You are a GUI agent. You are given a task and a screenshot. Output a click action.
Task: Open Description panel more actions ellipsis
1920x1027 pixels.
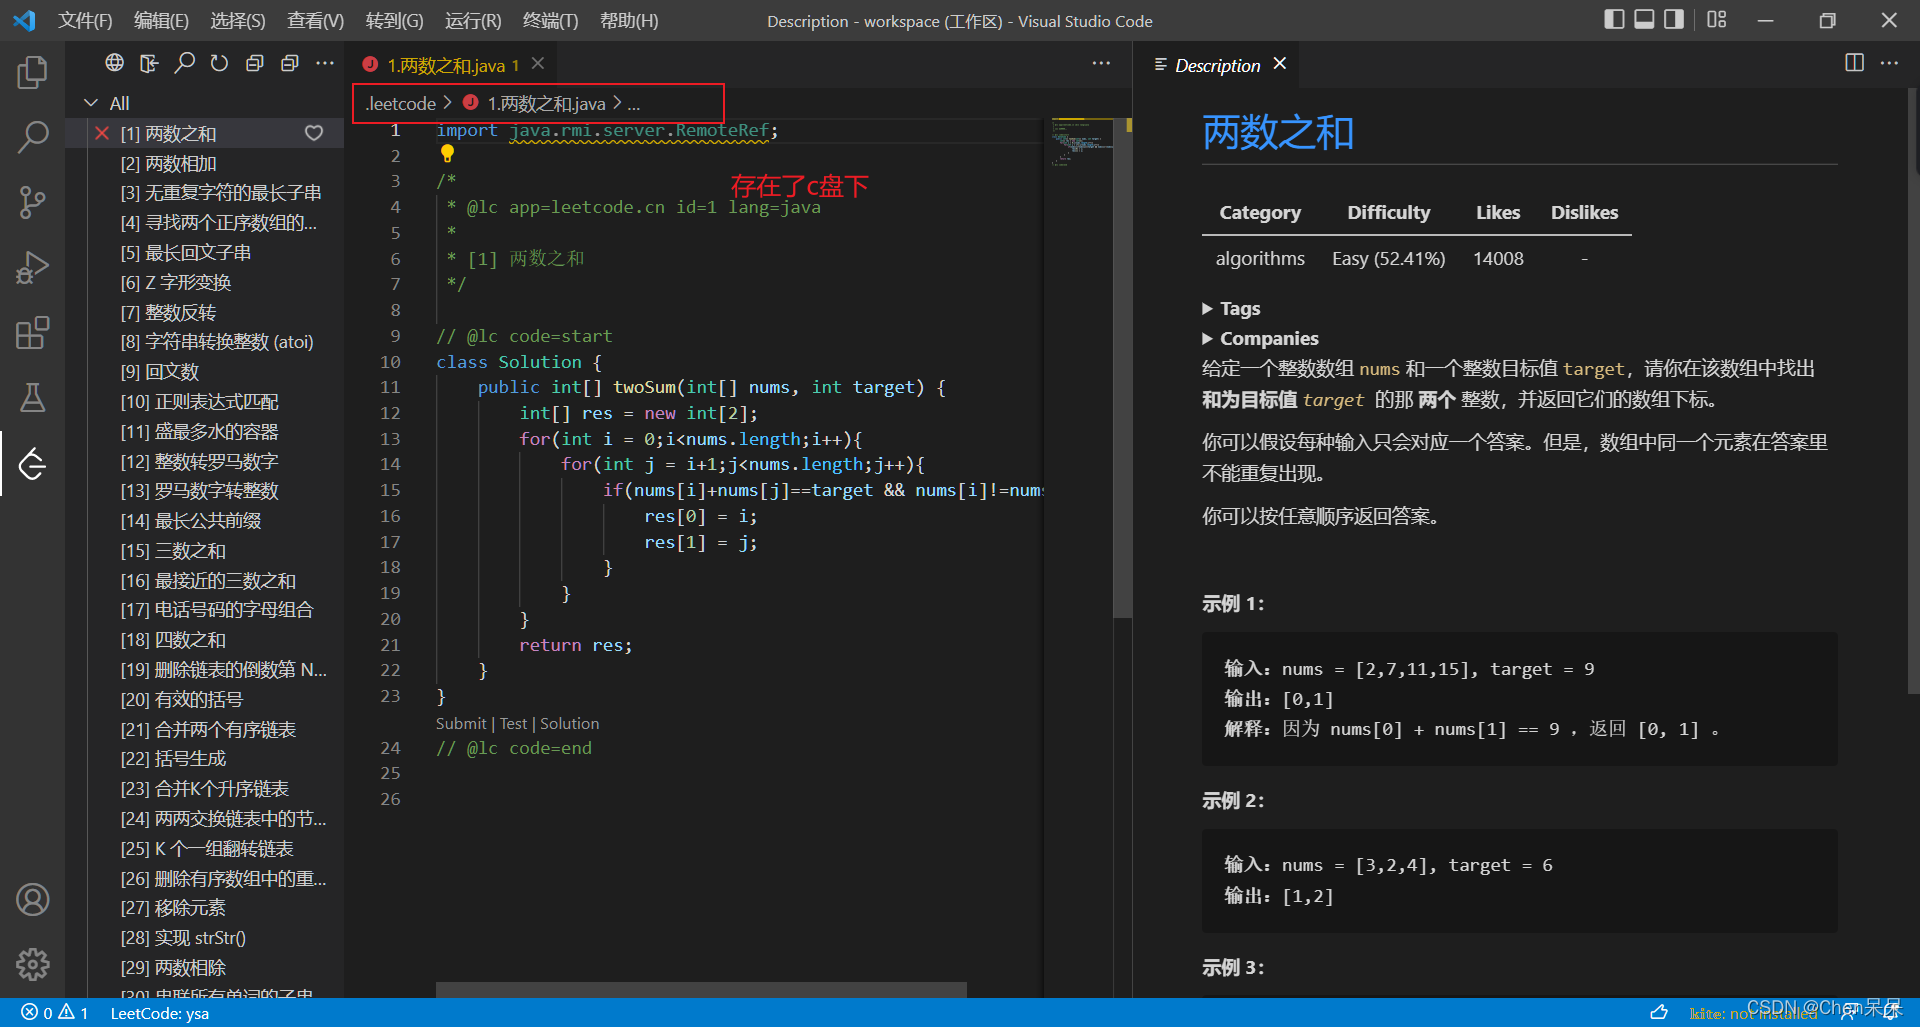point(1889,63)
